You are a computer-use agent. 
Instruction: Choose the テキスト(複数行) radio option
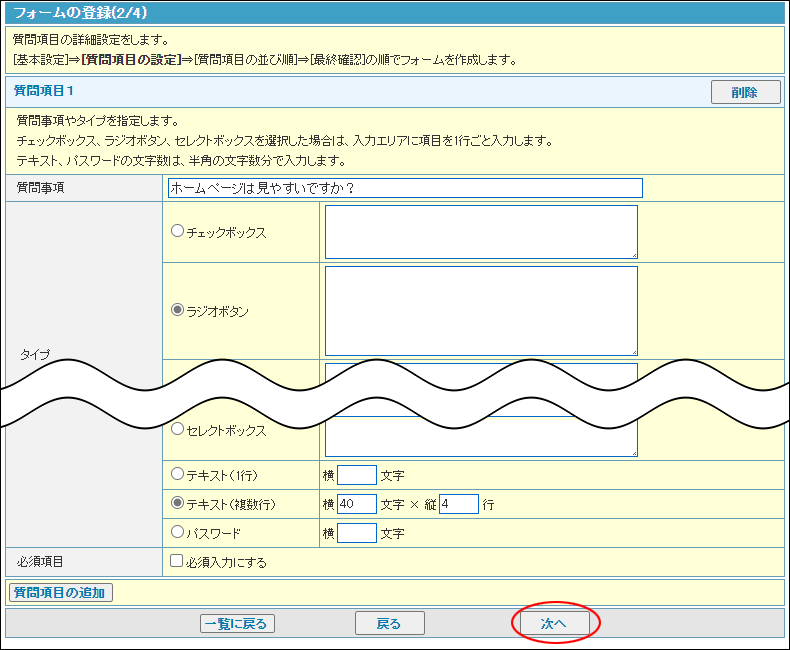click(178, 503)
